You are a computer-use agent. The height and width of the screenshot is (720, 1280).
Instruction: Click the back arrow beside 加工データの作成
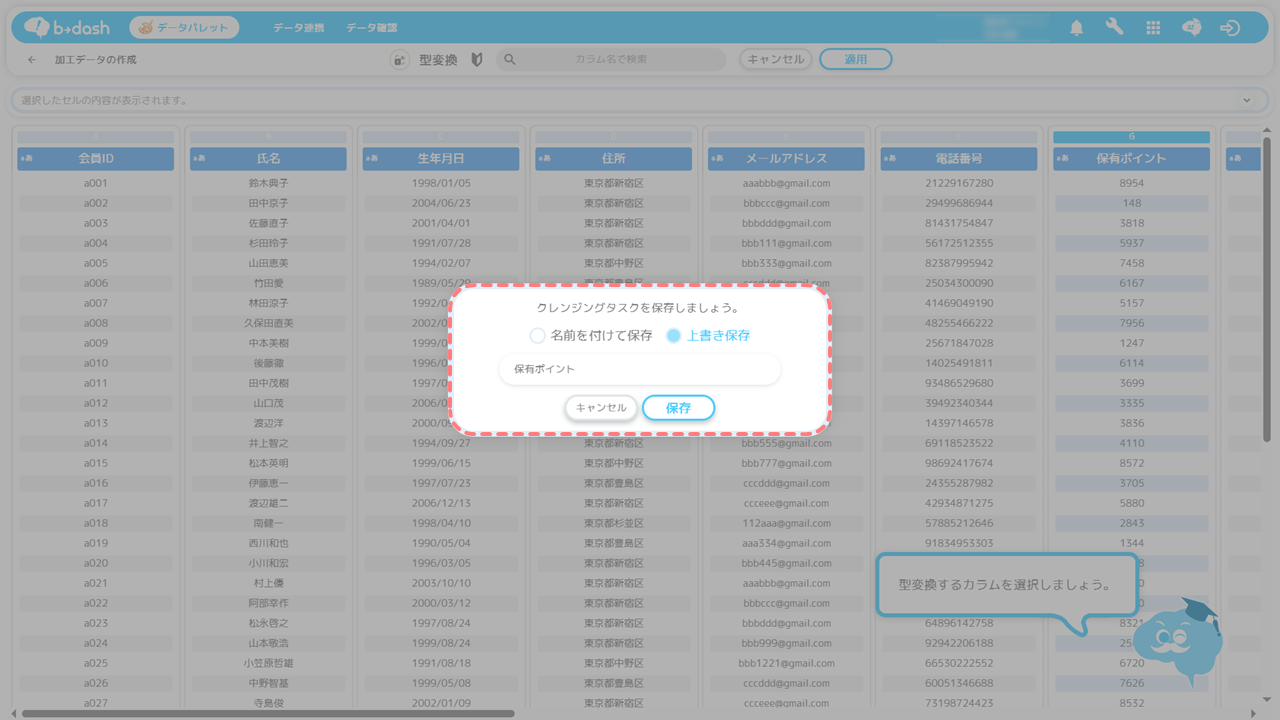click(32, 60)
